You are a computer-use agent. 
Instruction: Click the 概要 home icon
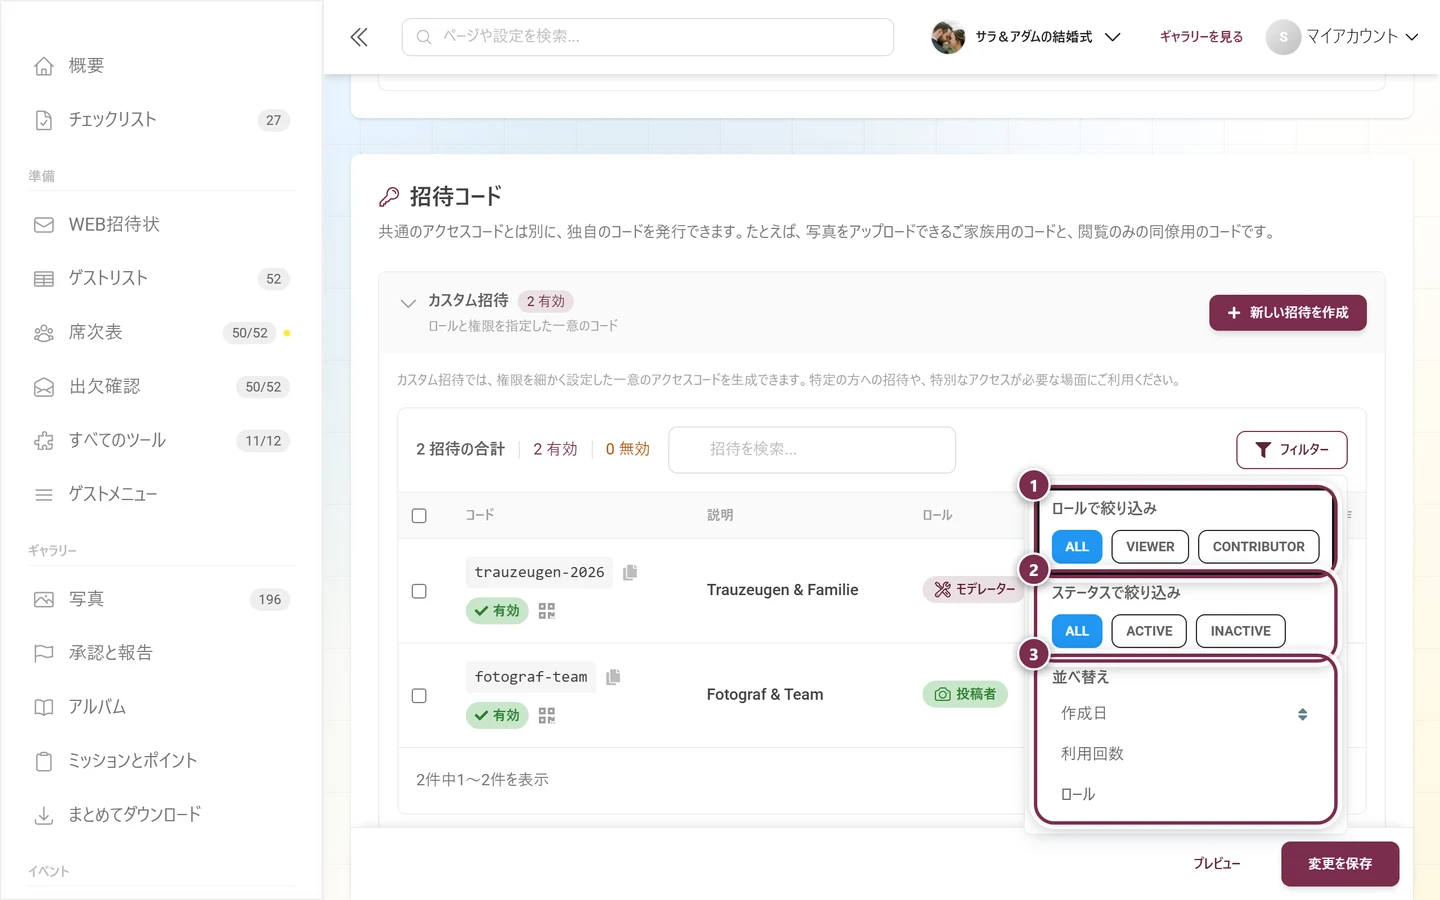click(44, 66)
